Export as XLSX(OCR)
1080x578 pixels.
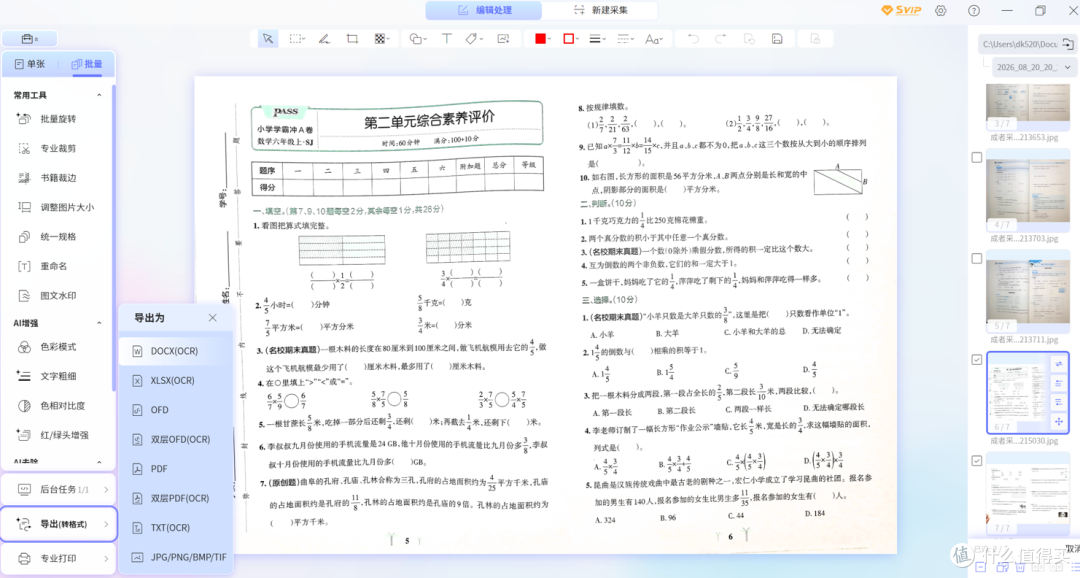[x=175, y=380]
